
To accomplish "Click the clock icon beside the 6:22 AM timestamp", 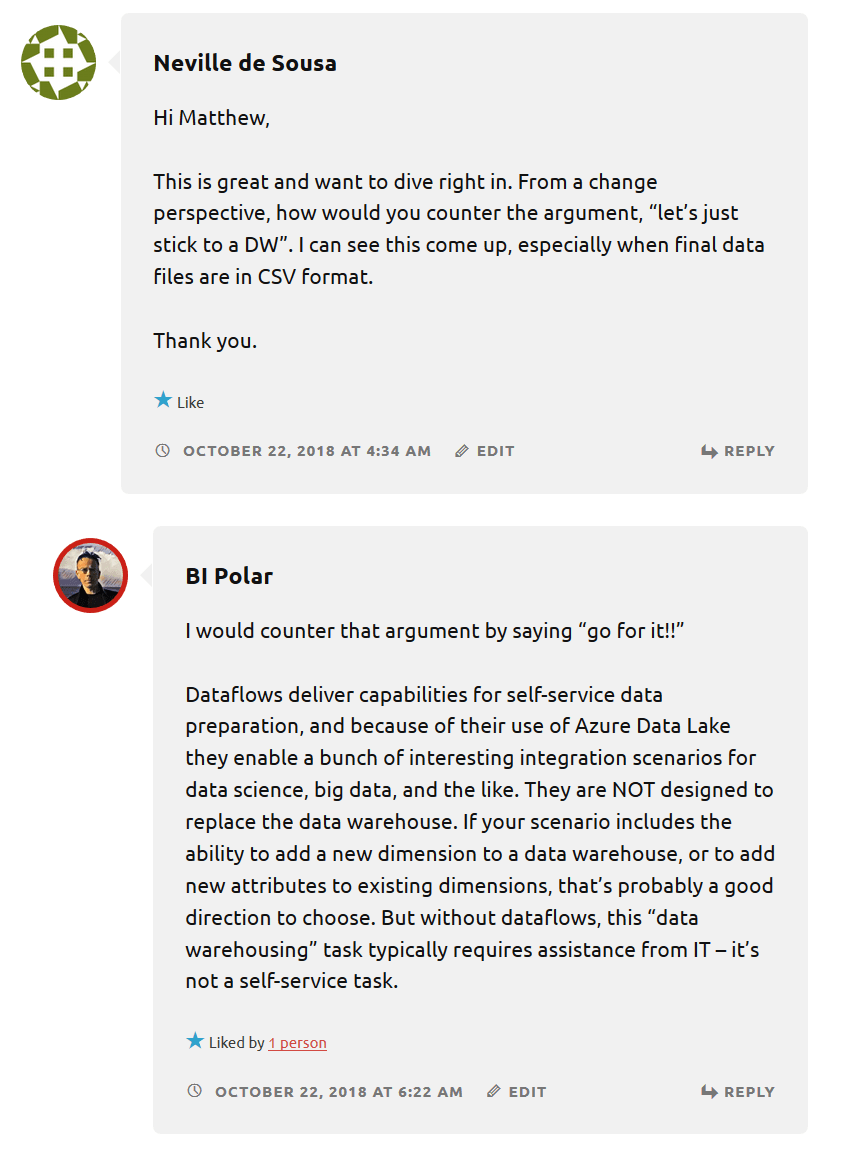I will pos(195,1092).
